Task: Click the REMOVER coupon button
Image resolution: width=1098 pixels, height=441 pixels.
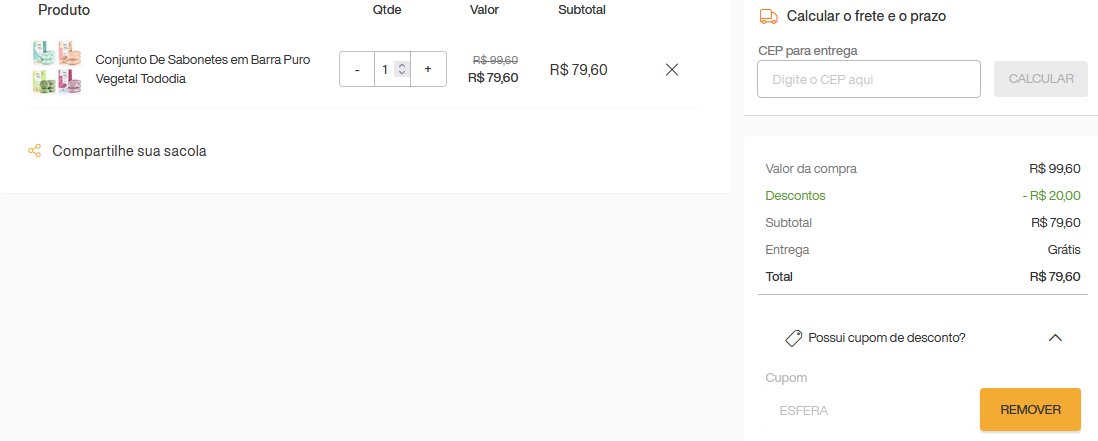Action: [1030, 410]
